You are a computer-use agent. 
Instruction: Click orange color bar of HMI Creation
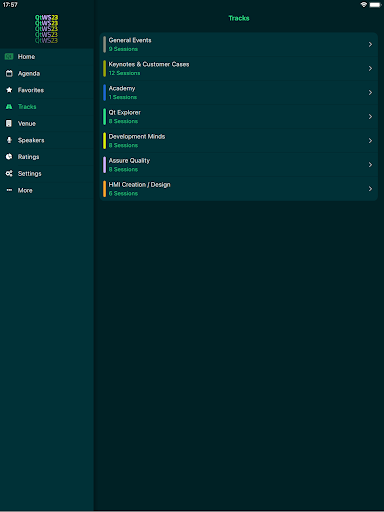pos(104,189)
